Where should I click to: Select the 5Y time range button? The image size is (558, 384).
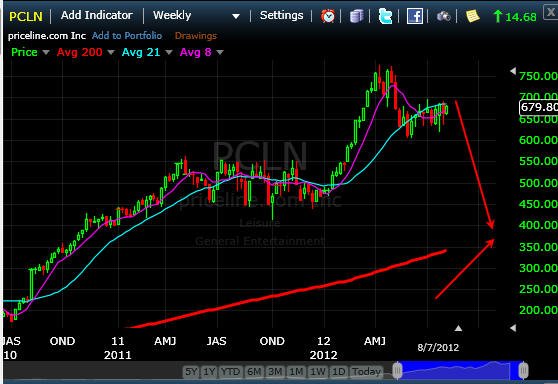coord(191,372)
